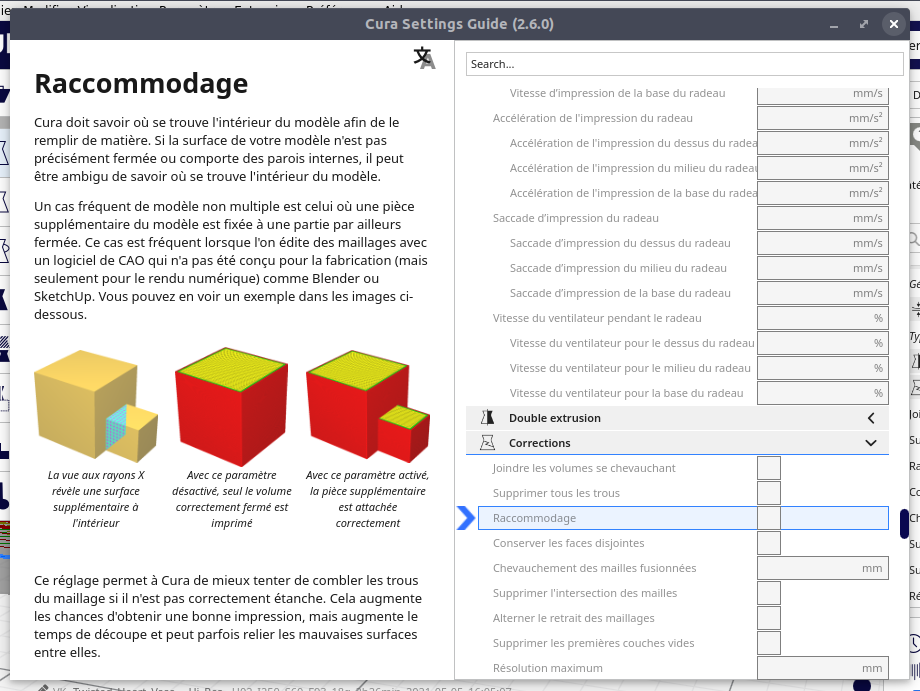Image resolution: width=920 pixels, height=691 pixels.
Task: Click 'Résolution maximum' value field
Action: click(x=823, y=668)
